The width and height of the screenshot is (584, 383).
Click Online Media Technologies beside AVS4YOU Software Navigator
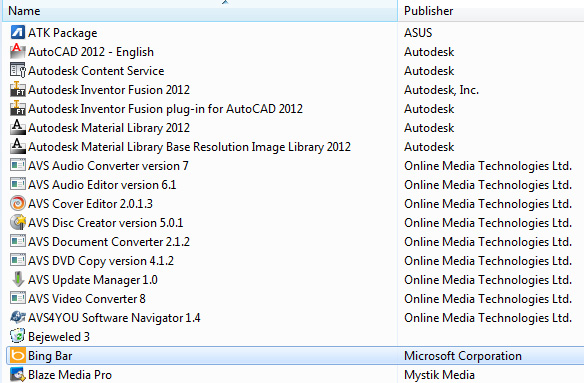click(x=488, y=318)
